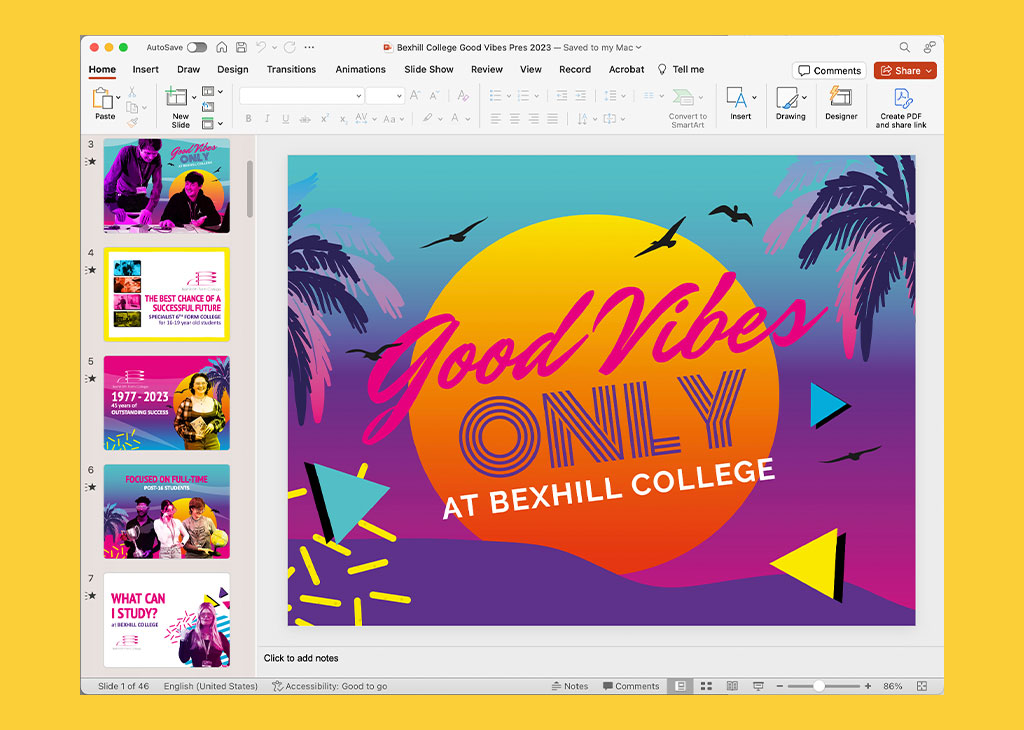The height and width of the screenshot is (730, 1024).
Task: Open the Tell me search box
Action: click(681, 69)
